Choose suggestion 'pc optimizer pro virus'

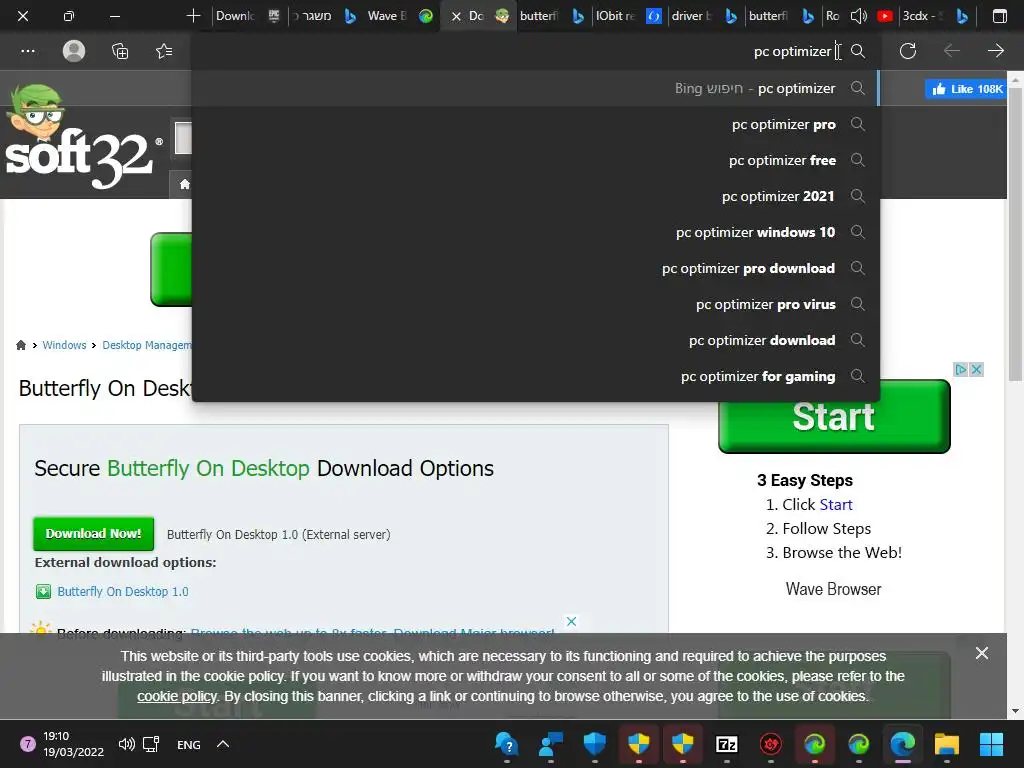(536, 304)
